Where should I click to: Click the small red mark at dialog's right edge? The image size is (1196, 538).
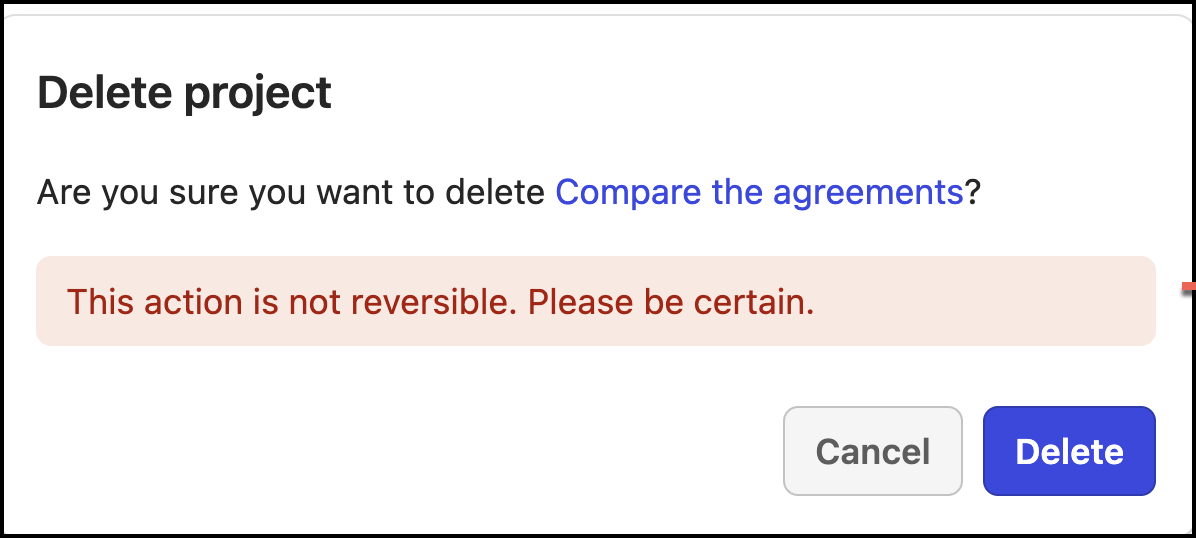(x=1188, y=288)
